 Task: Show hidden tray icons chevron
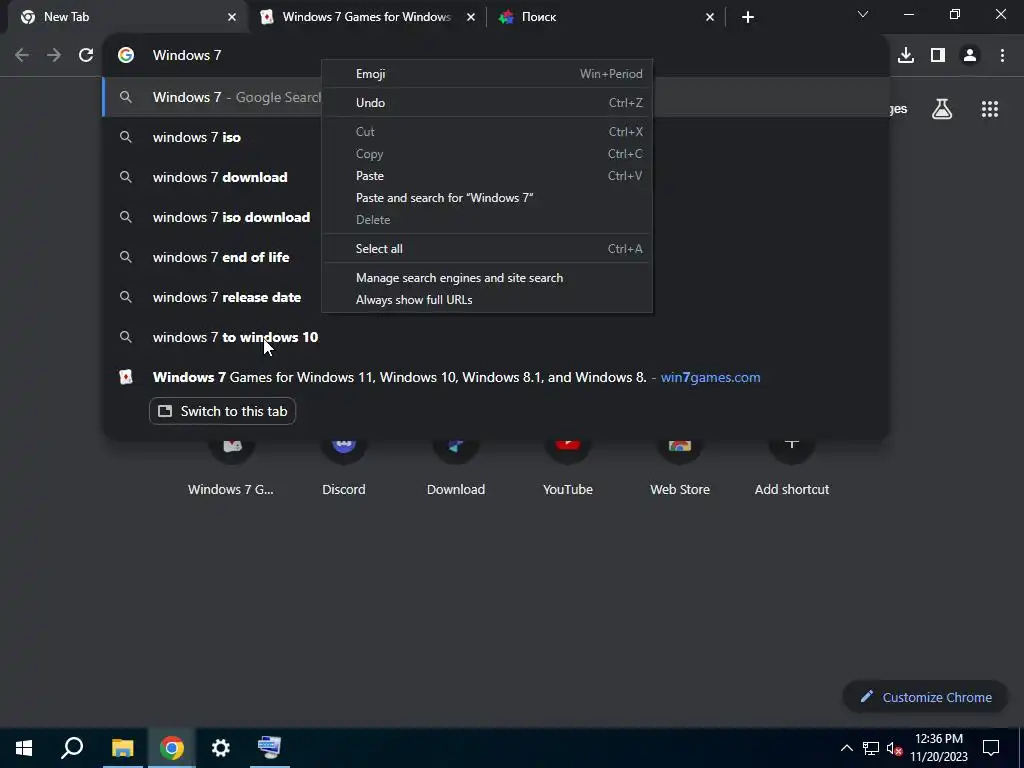tap(846, 748)
